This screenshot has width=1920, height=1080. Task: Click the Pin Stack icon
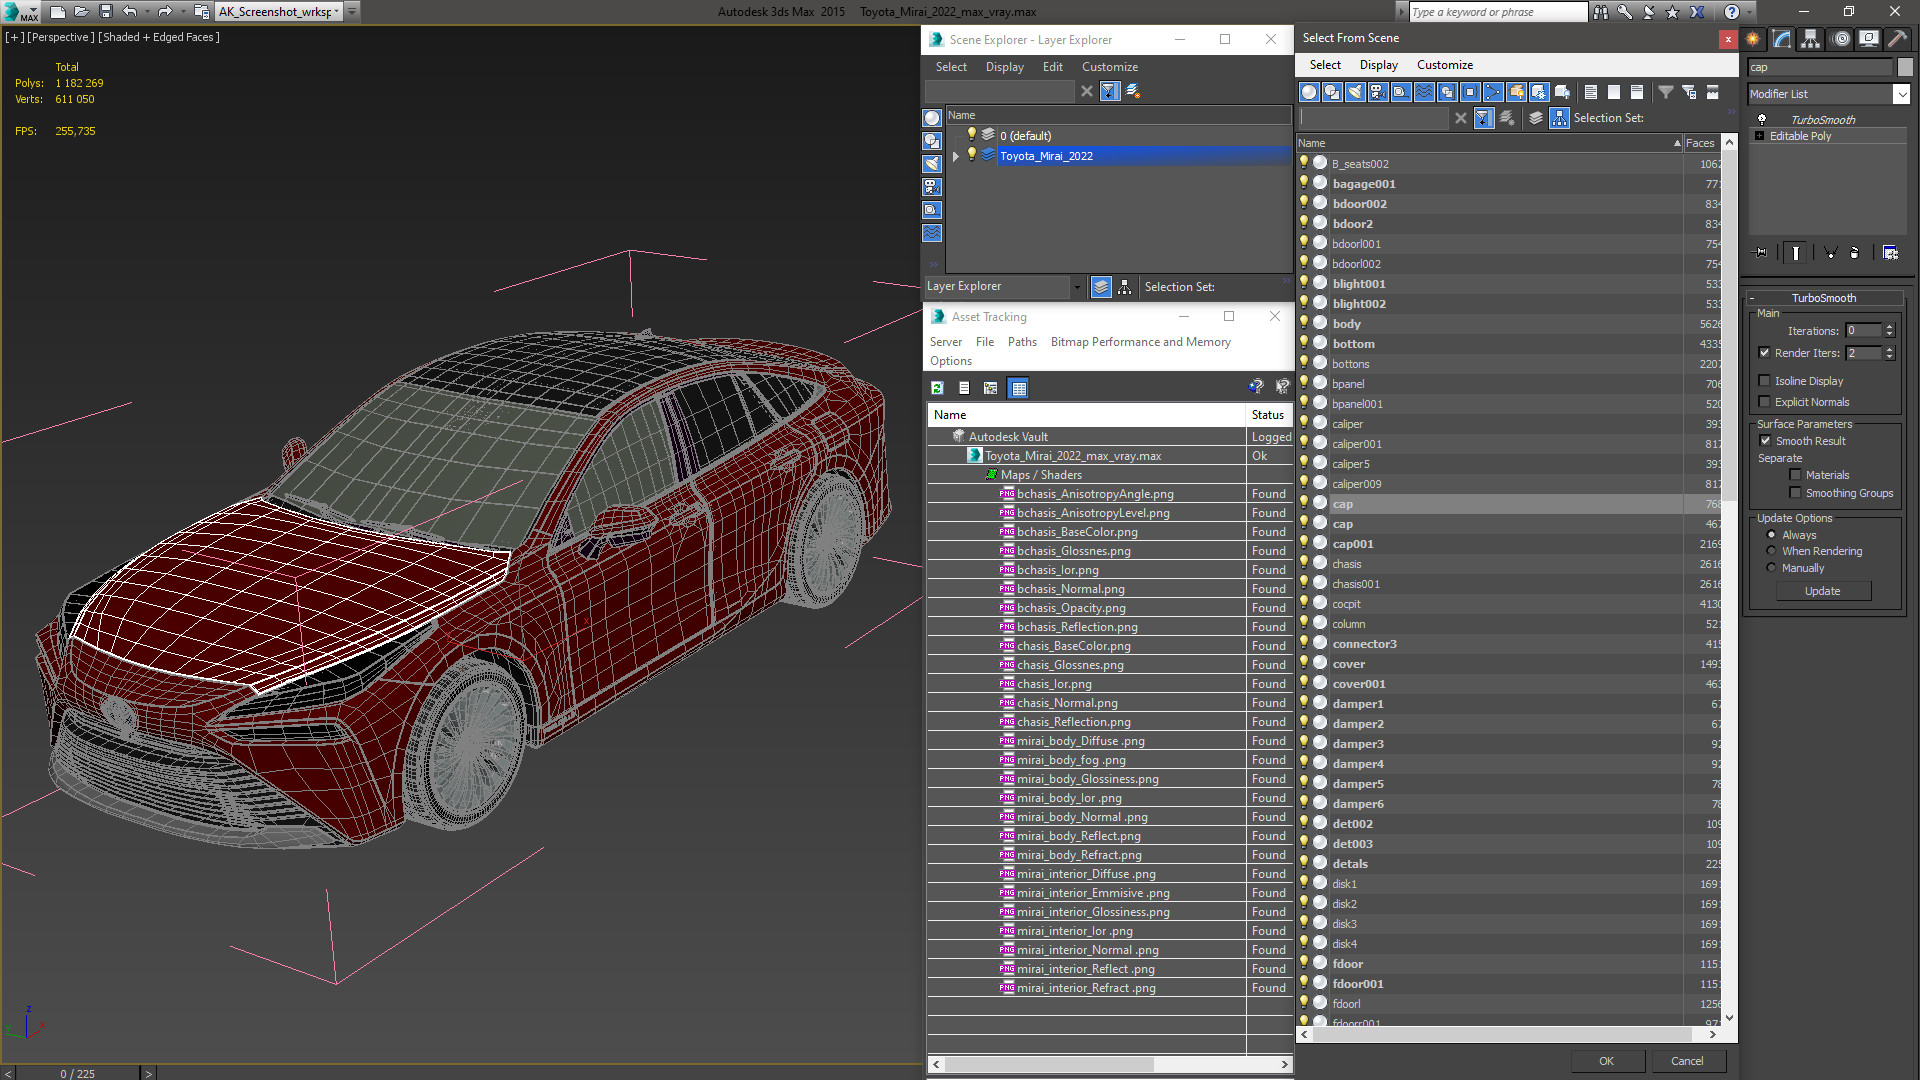1761,253
